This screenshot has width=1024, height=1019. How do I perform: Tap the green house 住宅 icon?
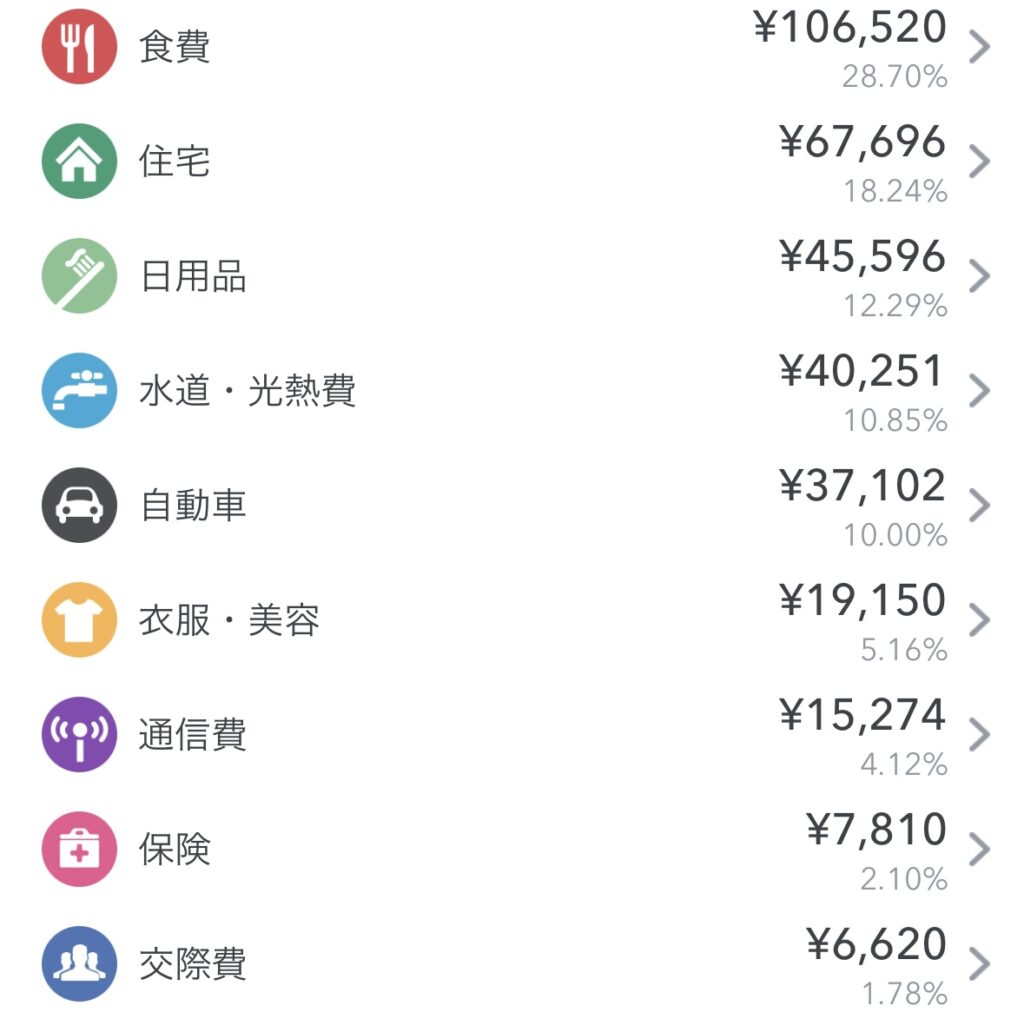click(x=79, y=161)
